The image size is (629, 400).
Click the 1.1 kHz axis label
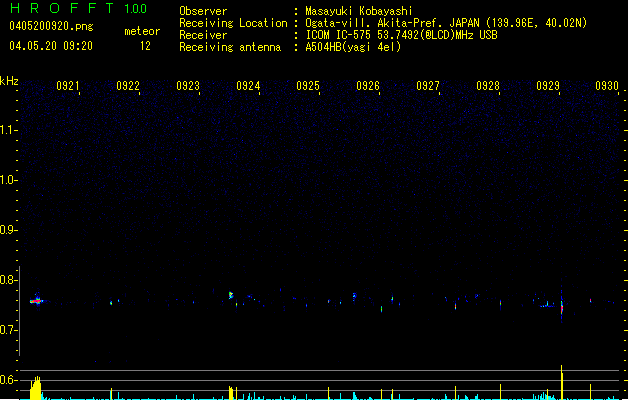tap(8, 130)
